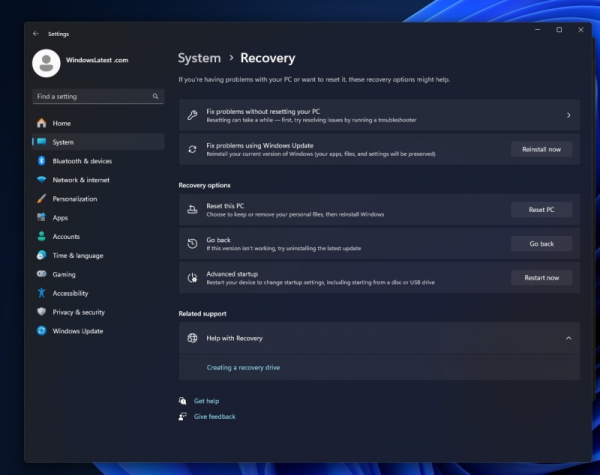The height and width of the screenshot is (475, 600).
Task: Select Bluetooth & devices in sidebar
Action: (x=99, y=161)
